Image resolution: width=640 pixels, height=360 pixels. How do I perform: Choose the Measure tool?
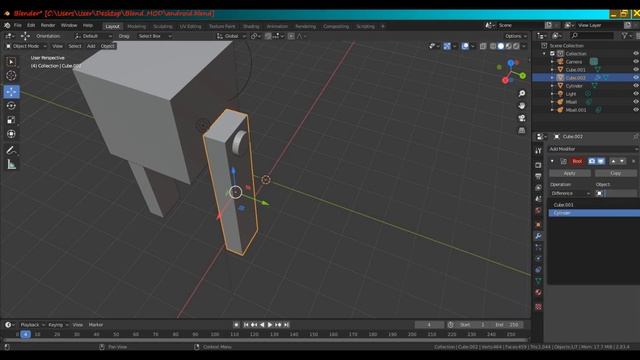click(11, 164)
